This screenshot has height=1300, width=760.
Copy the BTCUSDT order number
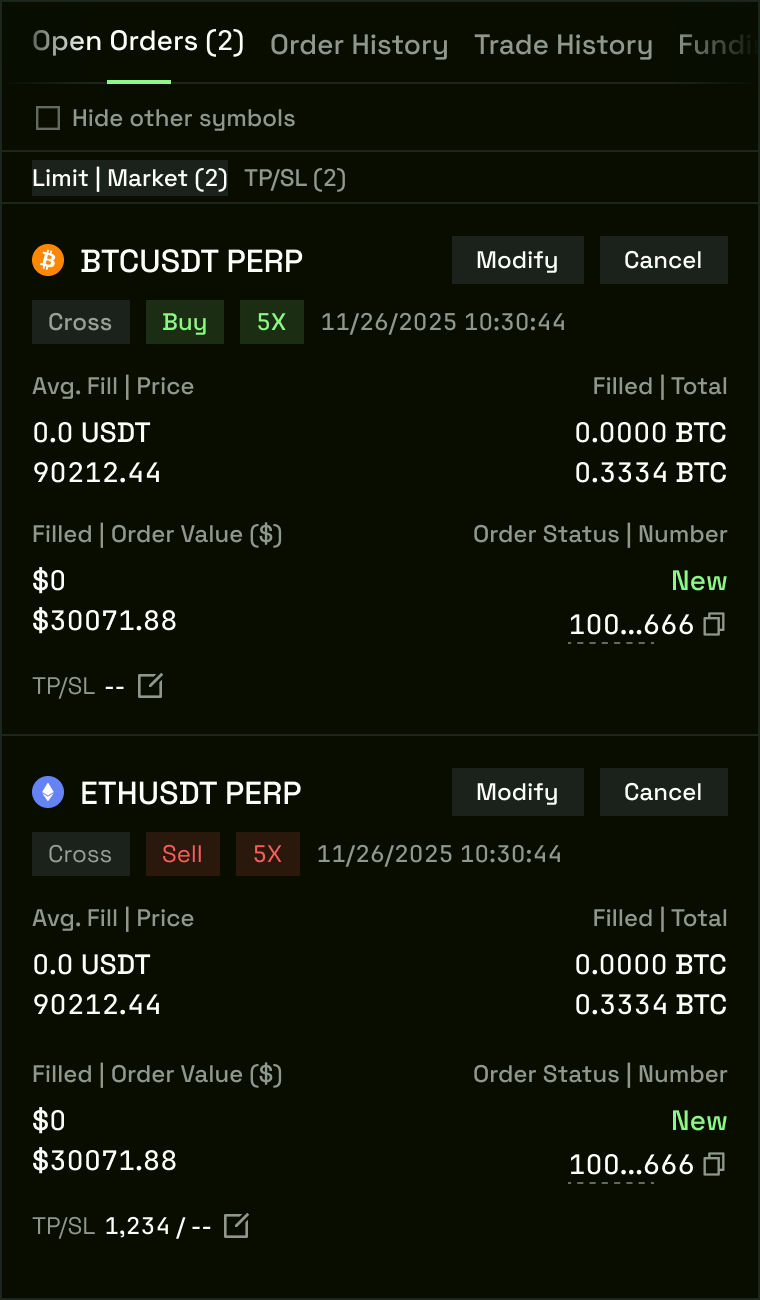point(714,625)
